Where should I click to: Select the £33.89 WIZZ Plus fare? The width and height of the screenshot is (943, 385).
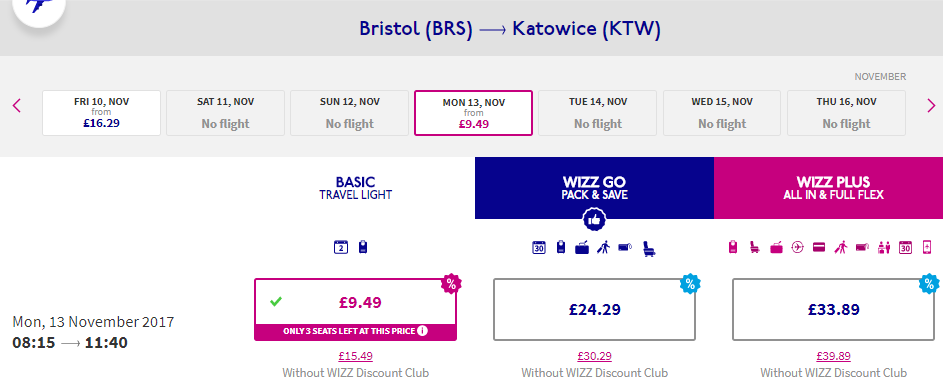(834, 309)
